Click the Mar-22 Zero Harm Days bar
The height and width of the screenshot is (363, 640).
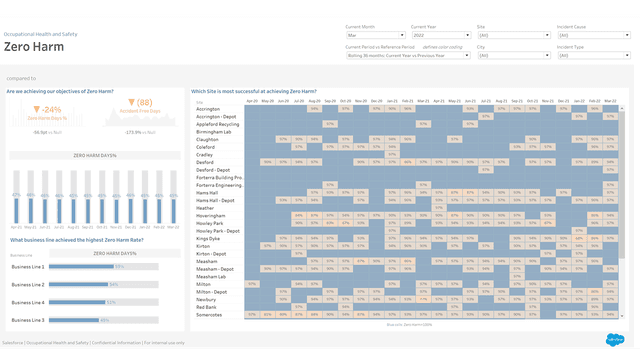[x=173, y=211]
